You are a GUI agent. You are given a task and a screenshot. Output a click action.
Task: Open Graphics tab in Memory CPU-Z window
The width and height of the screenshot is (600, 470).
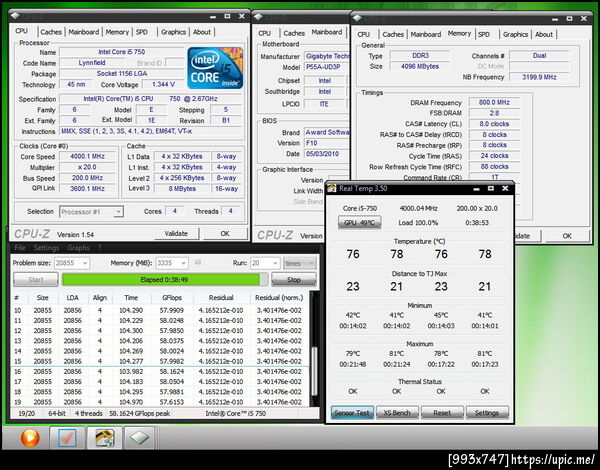(515, 34)
